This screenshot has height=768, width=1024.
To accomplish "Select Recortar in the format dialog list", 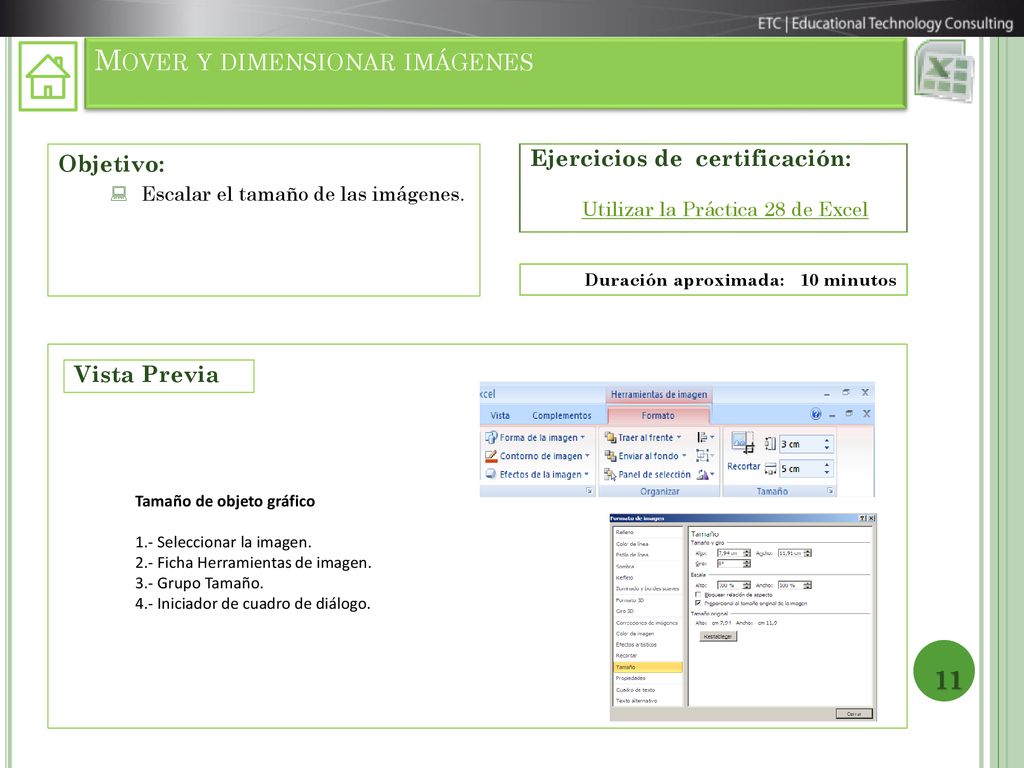I will click(626, 655).
